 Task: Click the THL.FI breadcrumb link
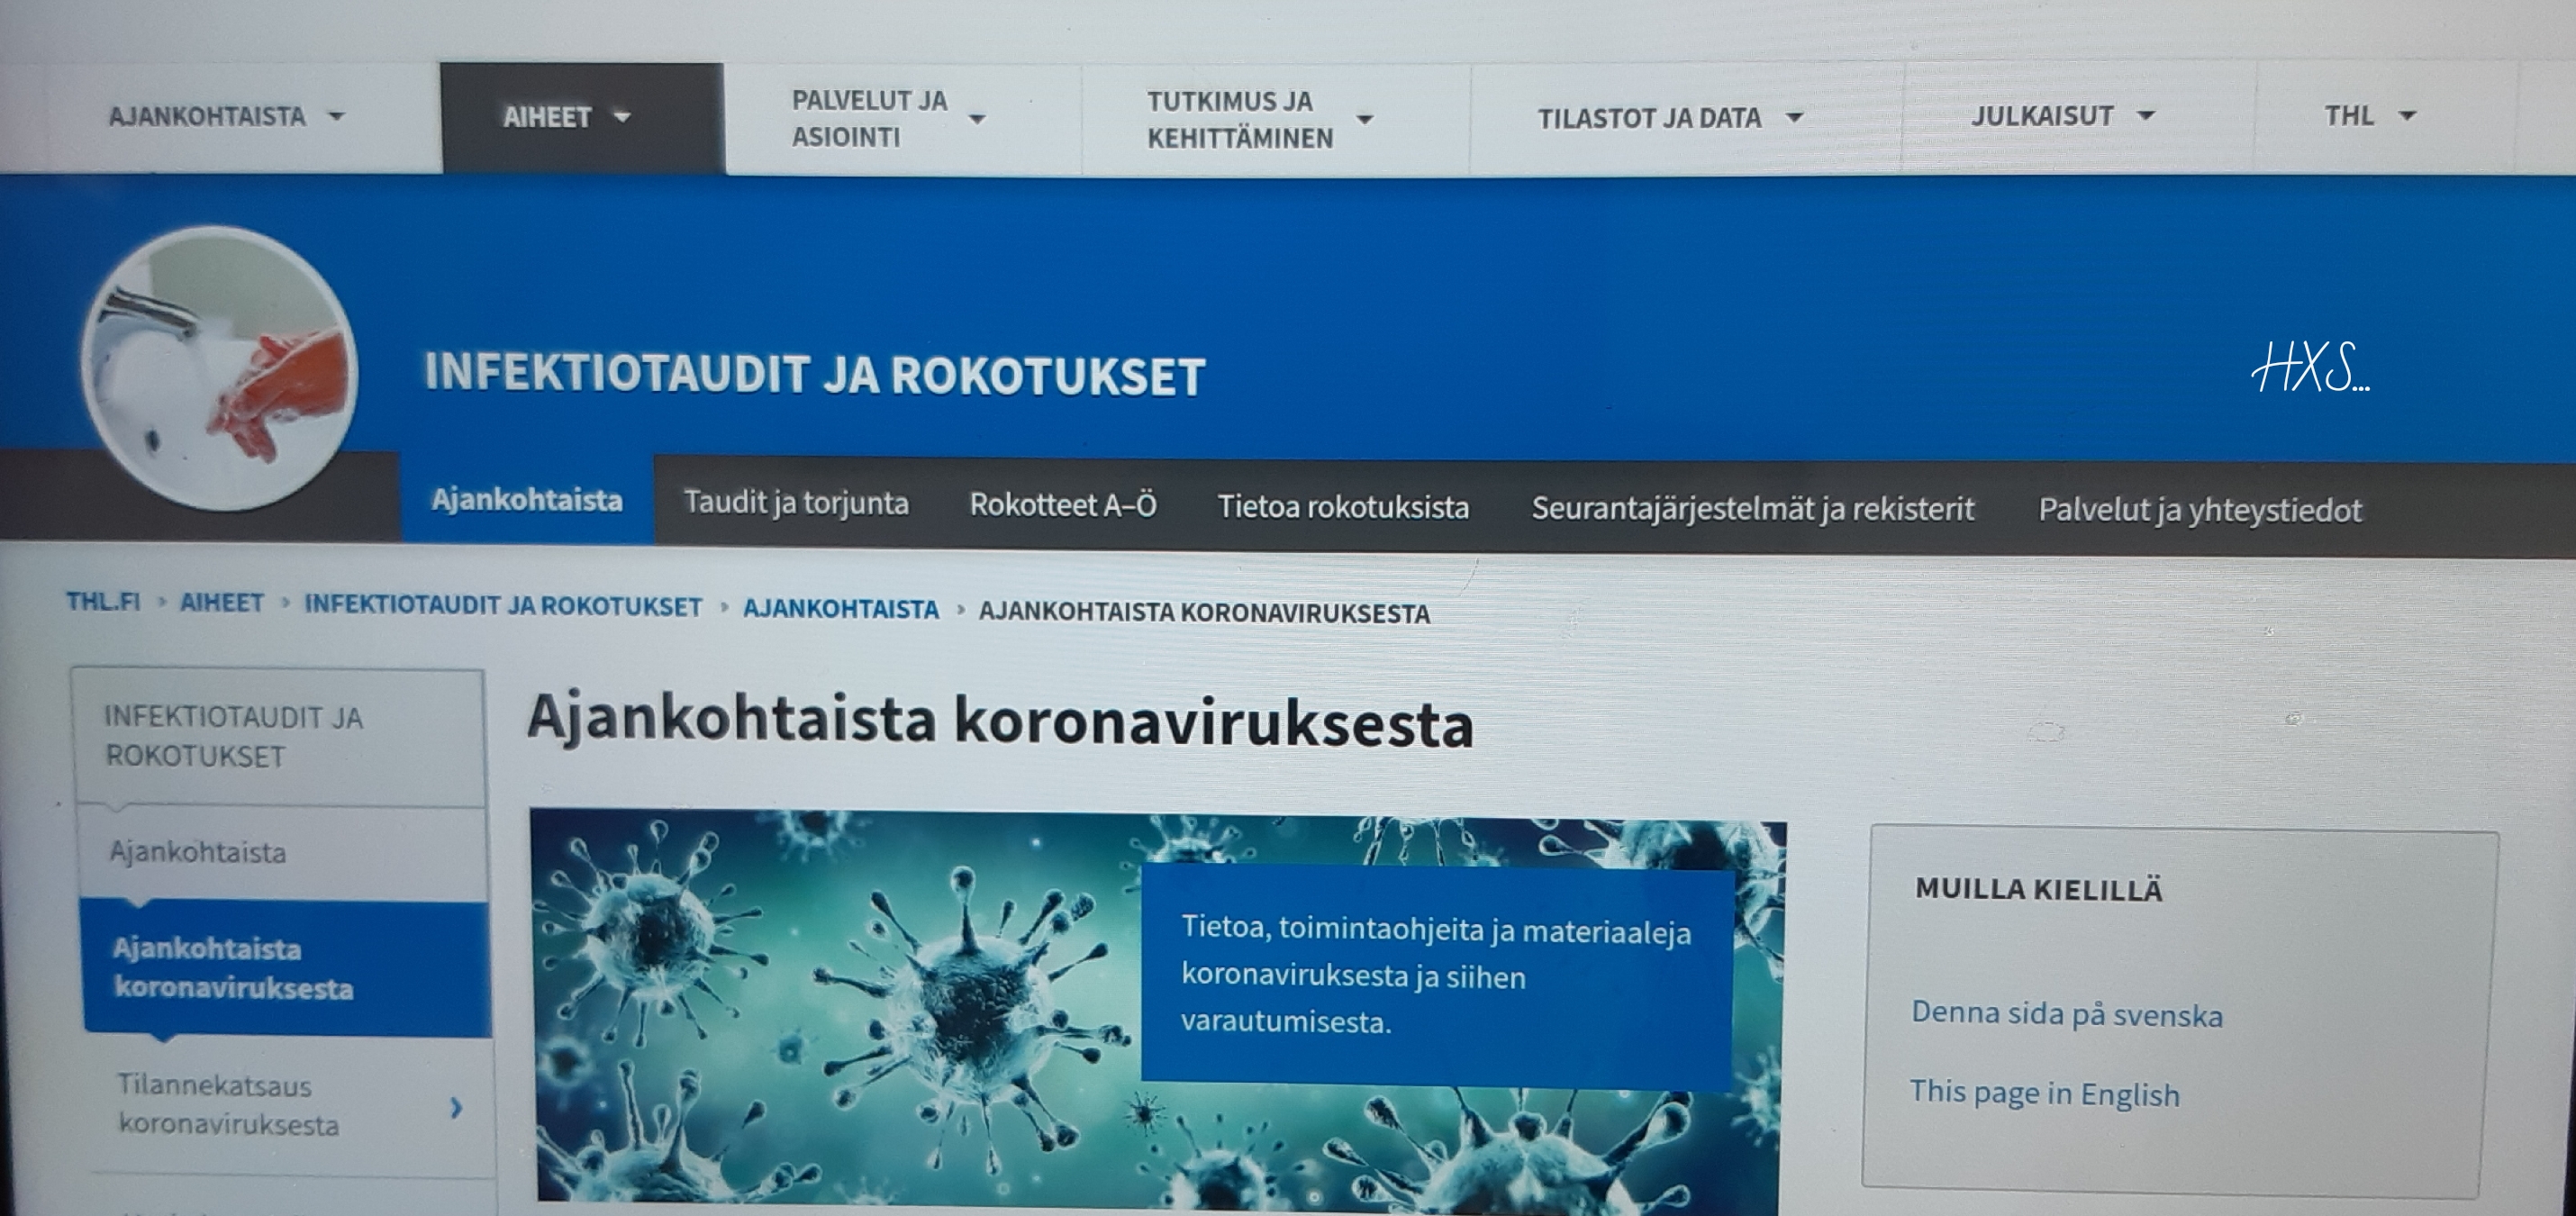103,602
